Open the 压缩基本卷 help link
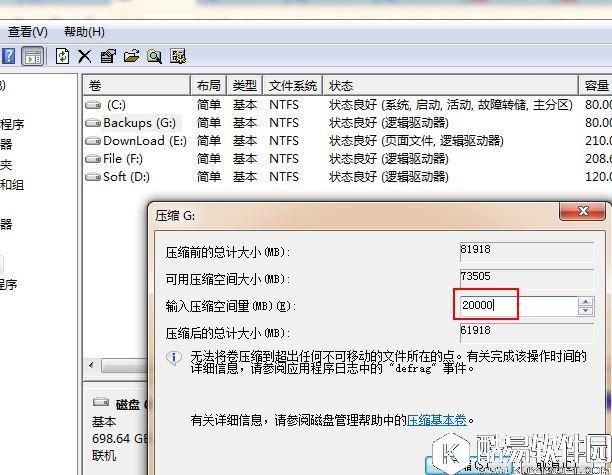Screen dimensions: 612x475 [x=437, y=420]
